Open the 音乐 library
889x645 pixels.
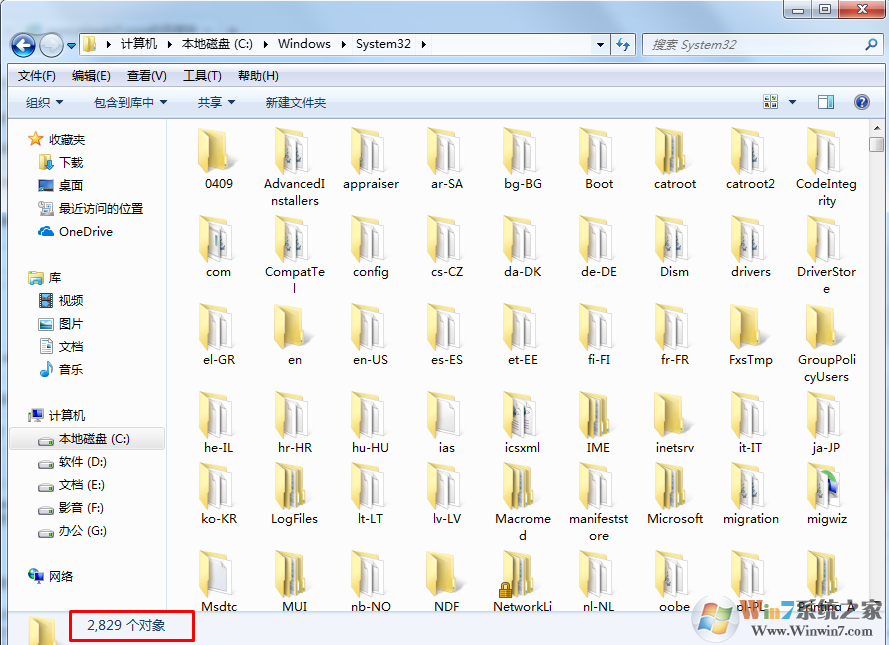[71, 370]
